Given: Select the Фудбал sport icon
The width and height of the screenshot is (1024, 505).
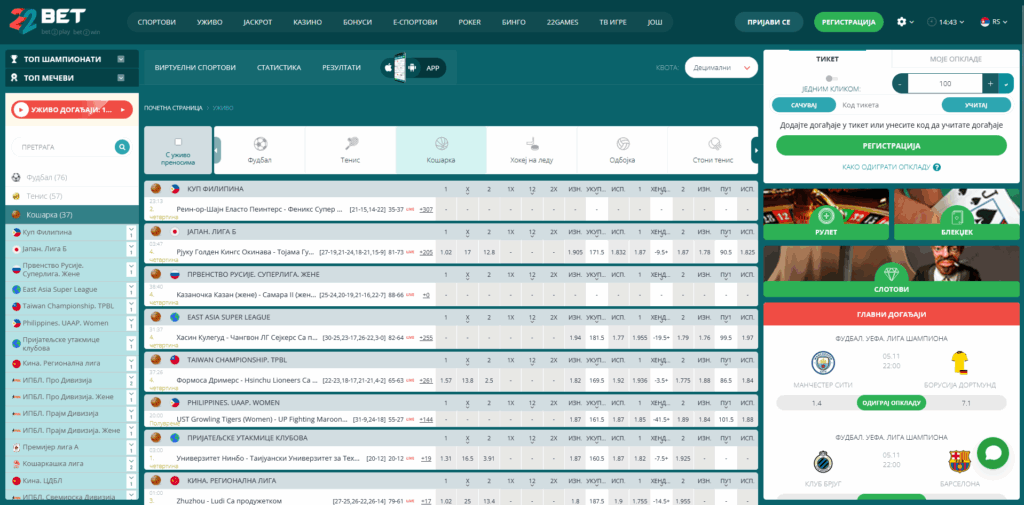Looking at the screenshot, I should 260,143.
